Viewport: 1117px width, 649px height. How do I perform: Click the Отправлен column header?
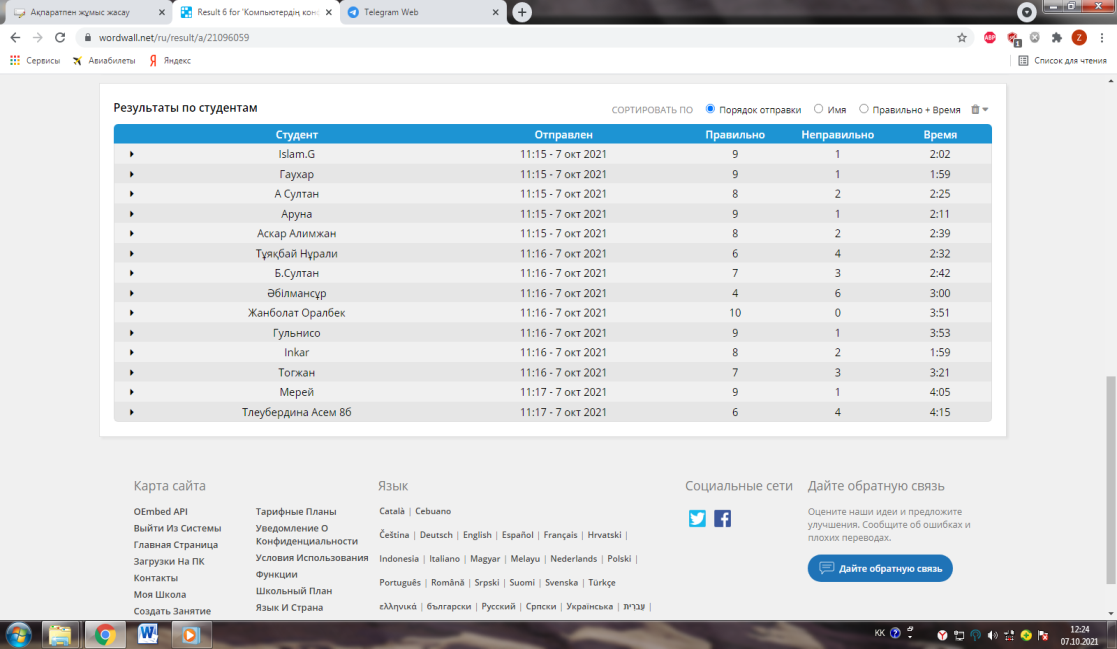click(x=563, y=134)
